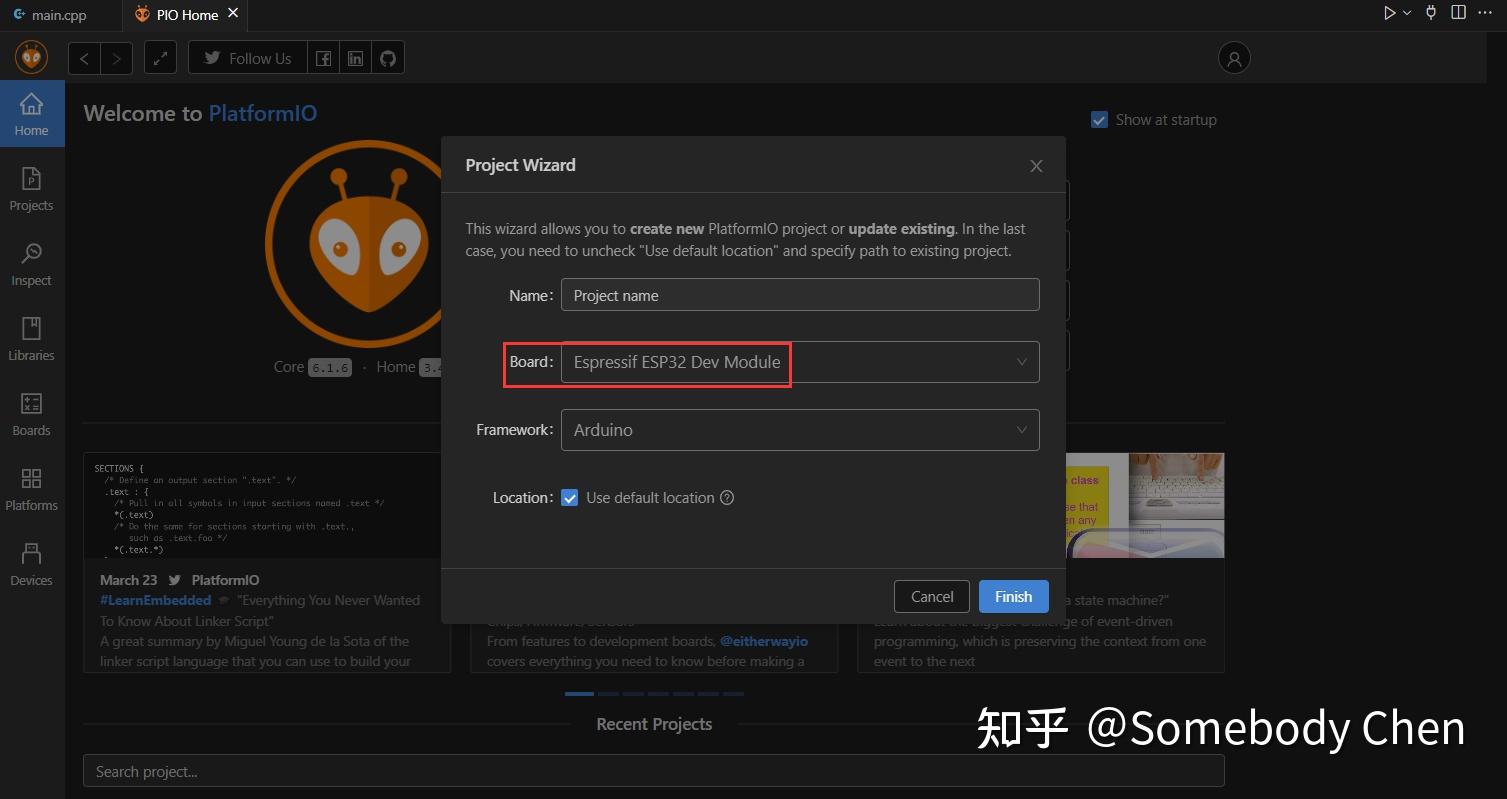The image size is (1507, 799).
Task: Click the first news carousel indicator
Action: click(x=579, y=693)
